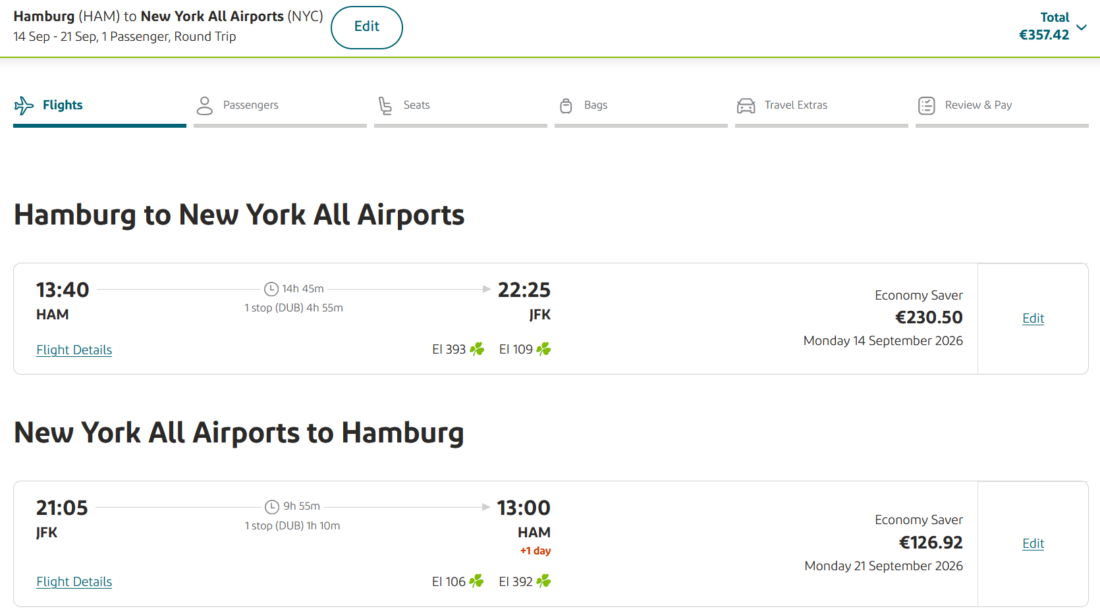Viewport: 1100px width, 615px height.
Task: Click the clock icon beside 14h 45m
Action: coord(271,289)
